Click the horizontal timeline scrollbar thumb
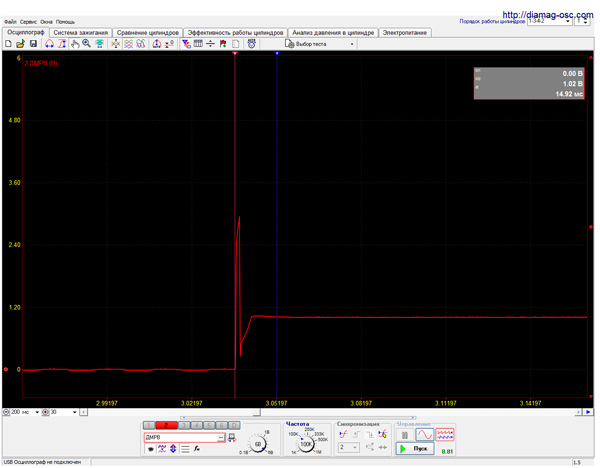Image resolution: width=600 pixels, height=468 pixels. [x=258, y=412]
